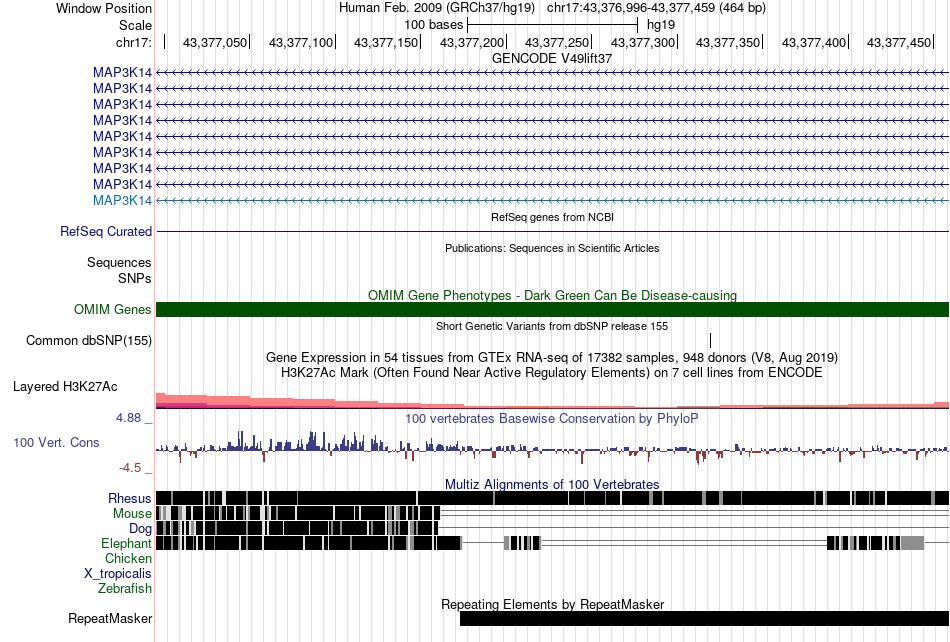The height and width of the screenshot is (642, 950).
Task: Click the Dog species label
Action: (141, 529)
